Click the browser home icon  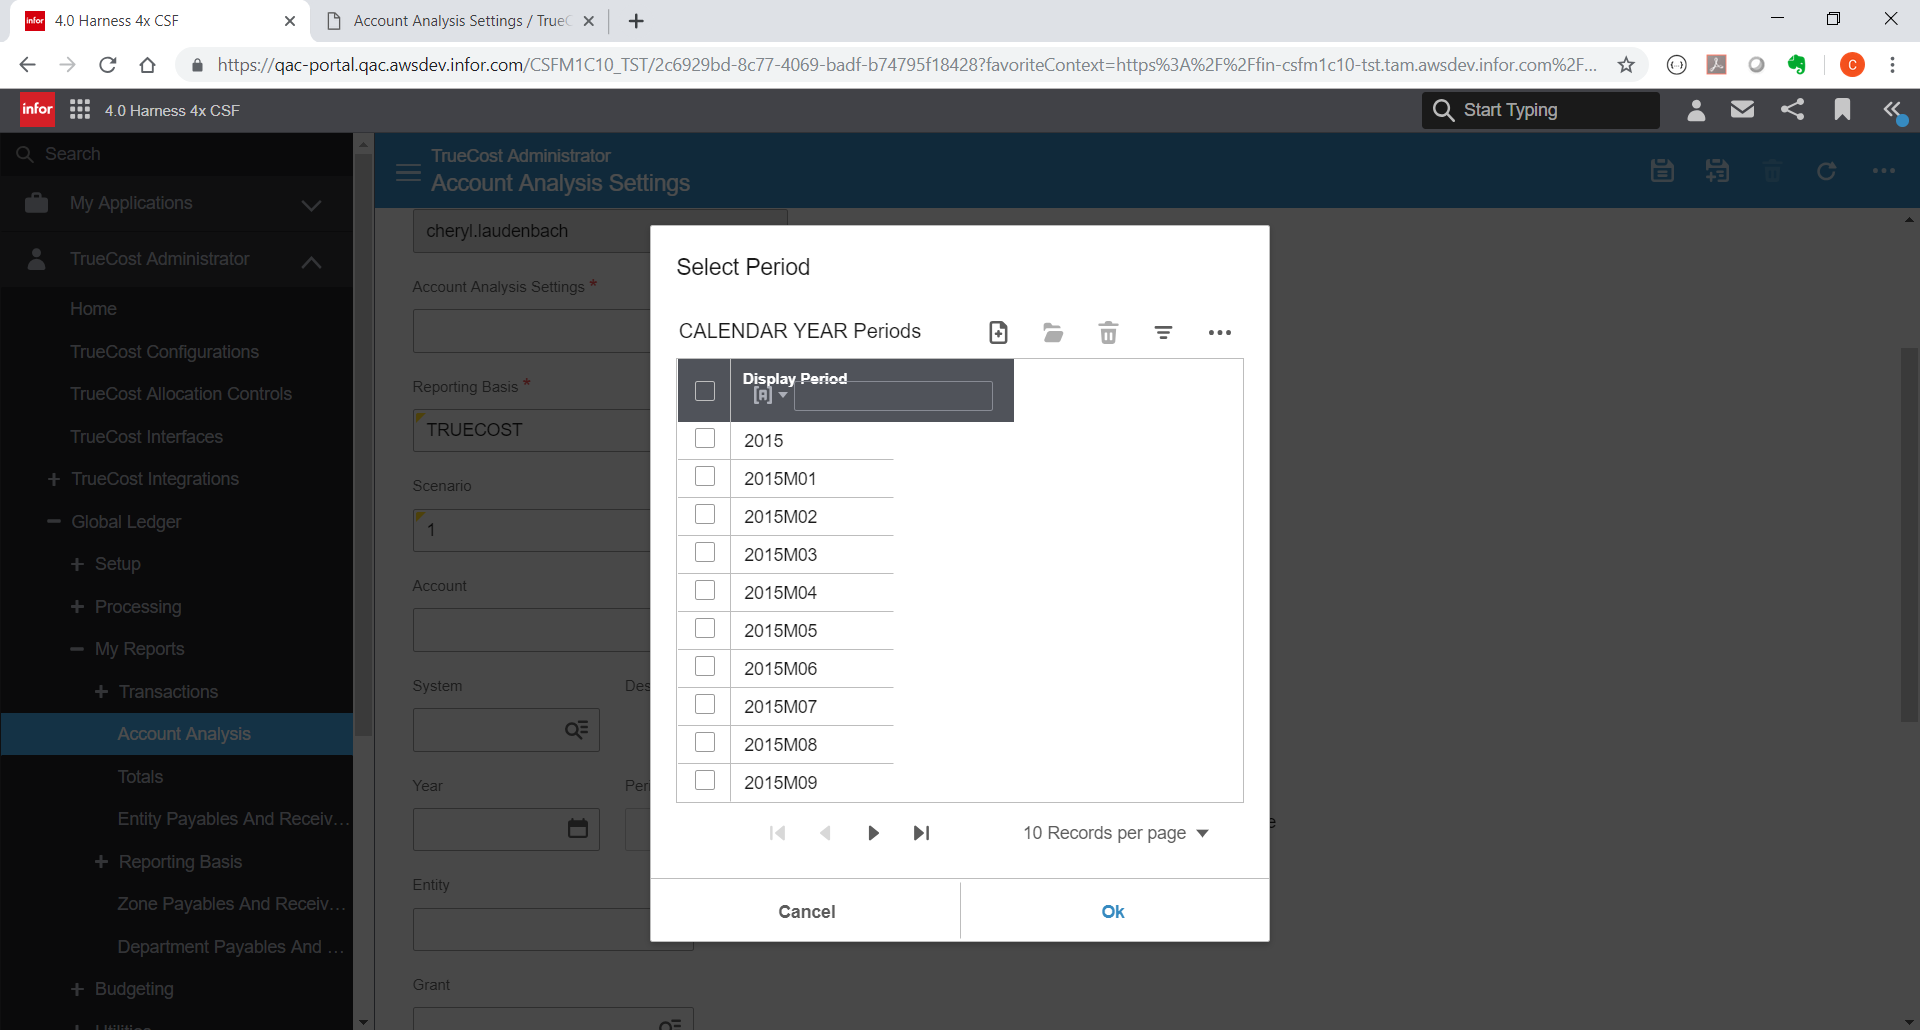(147, 65)
